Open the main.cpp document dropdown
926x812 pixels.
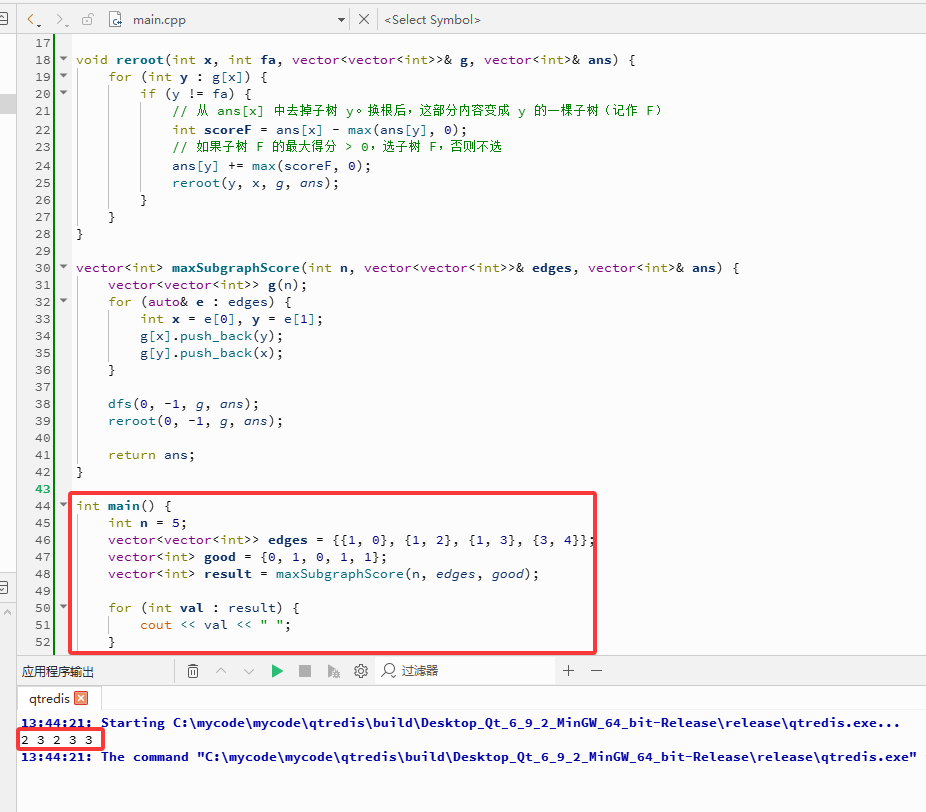click(341, 20)
